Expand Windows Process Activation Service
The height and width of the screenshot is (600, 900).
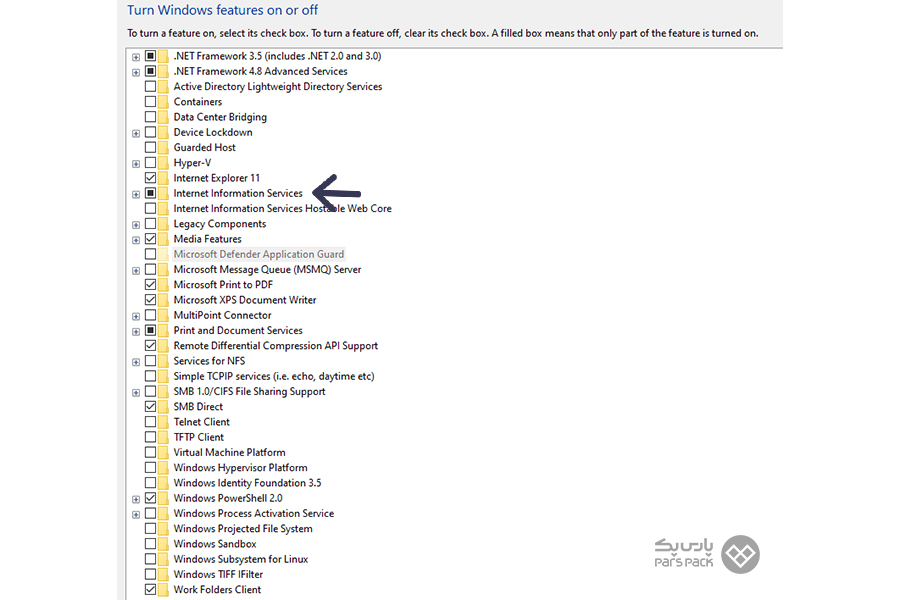click(x=136, y=514)
